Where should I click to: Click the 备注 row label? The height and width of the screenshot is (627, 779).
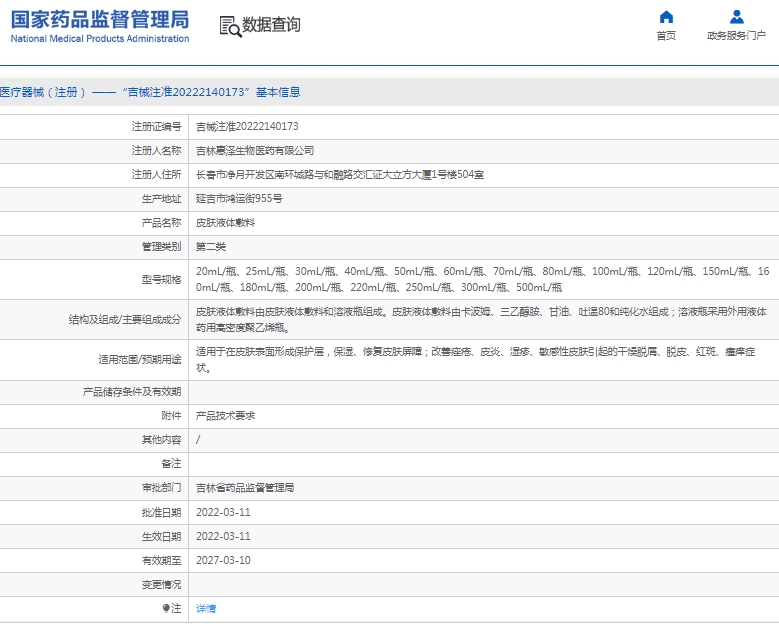pyautogui.click(x=171, y=464)
